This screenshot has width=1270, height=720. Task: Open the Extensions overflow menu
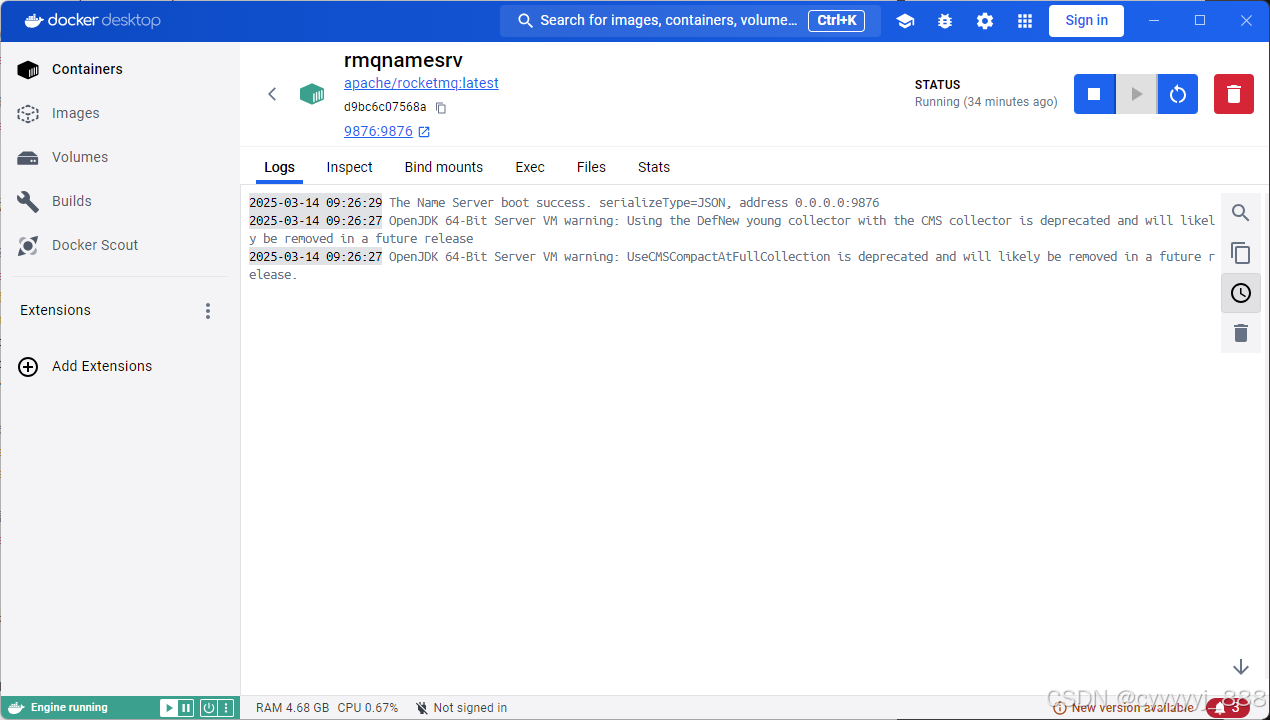207,310
